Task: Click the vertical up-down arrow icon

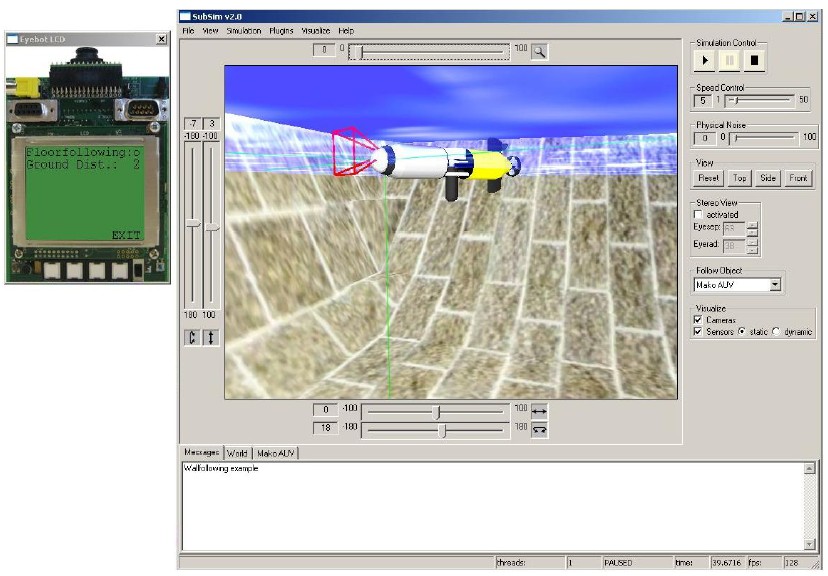Action: click(211, 338)
